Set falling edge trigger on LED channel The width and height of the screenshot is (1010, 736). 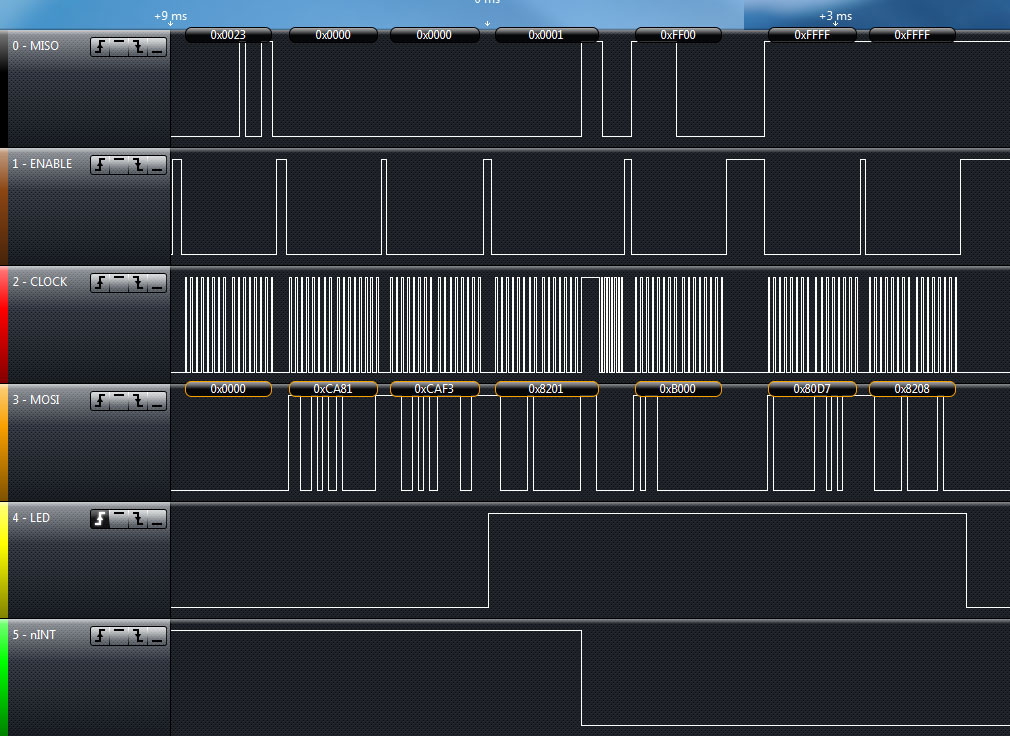[138, 519]
